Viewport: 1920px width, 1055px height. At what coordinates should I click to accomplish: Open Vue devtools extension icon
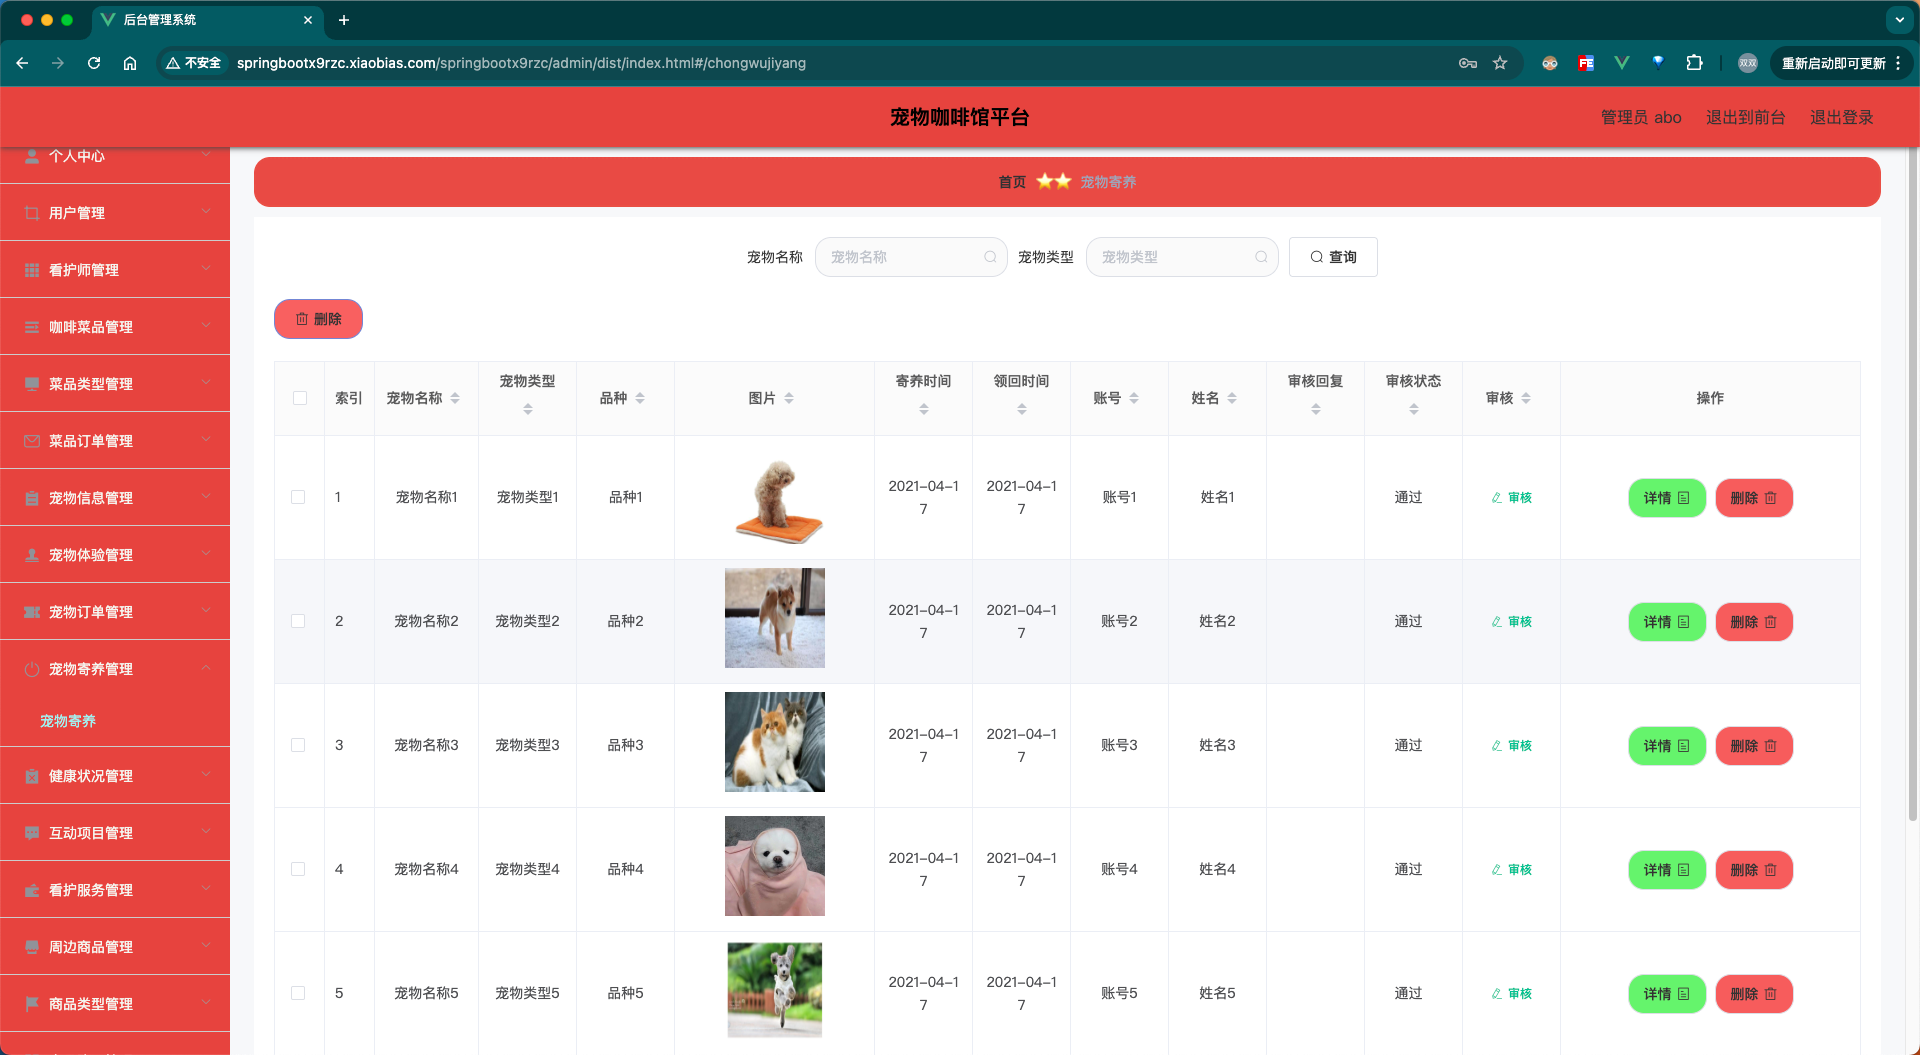(x=1622, y=63)
